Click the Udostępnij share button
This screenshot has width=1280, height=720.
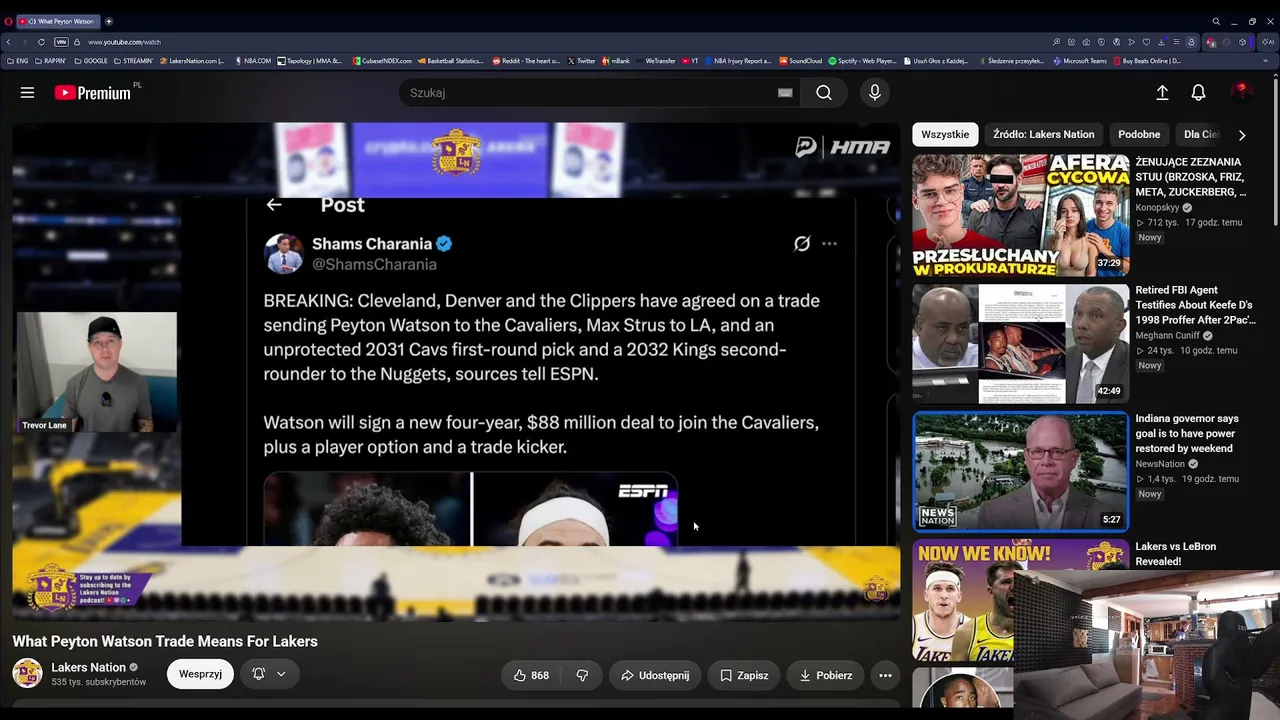pos(655,675)
